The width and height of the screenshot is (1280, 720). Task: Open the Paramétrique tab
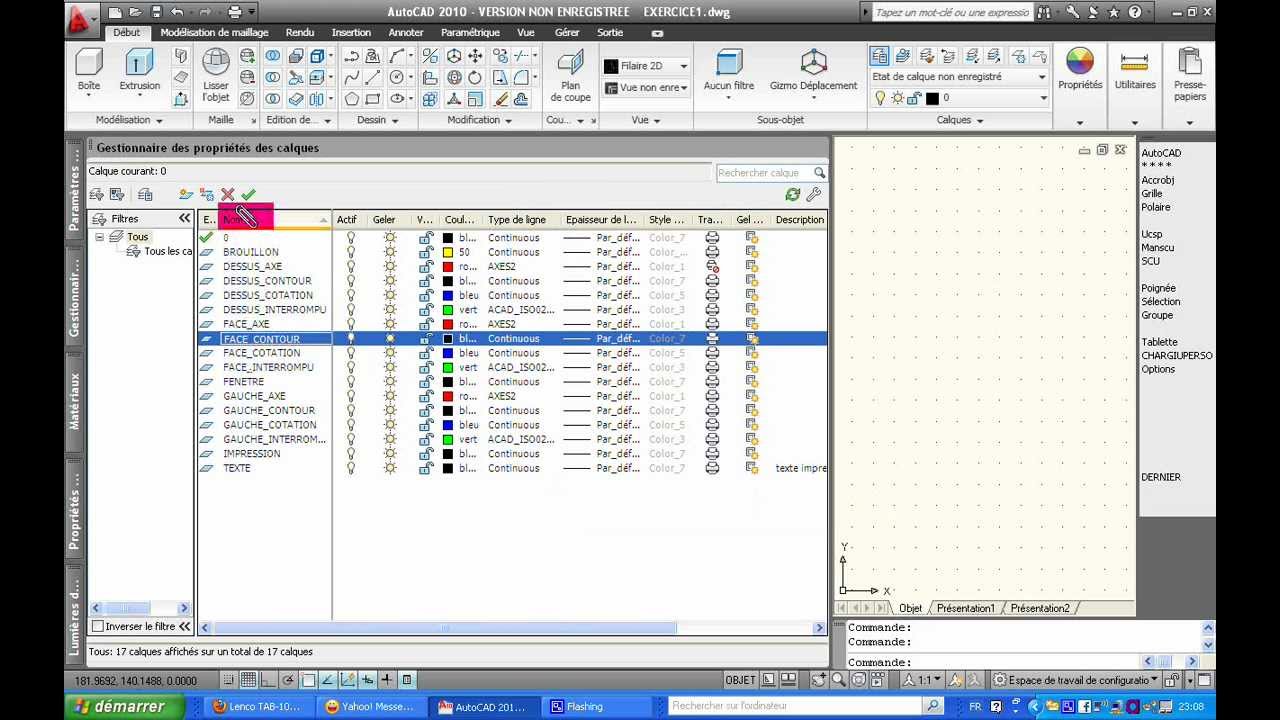(471, 33)
